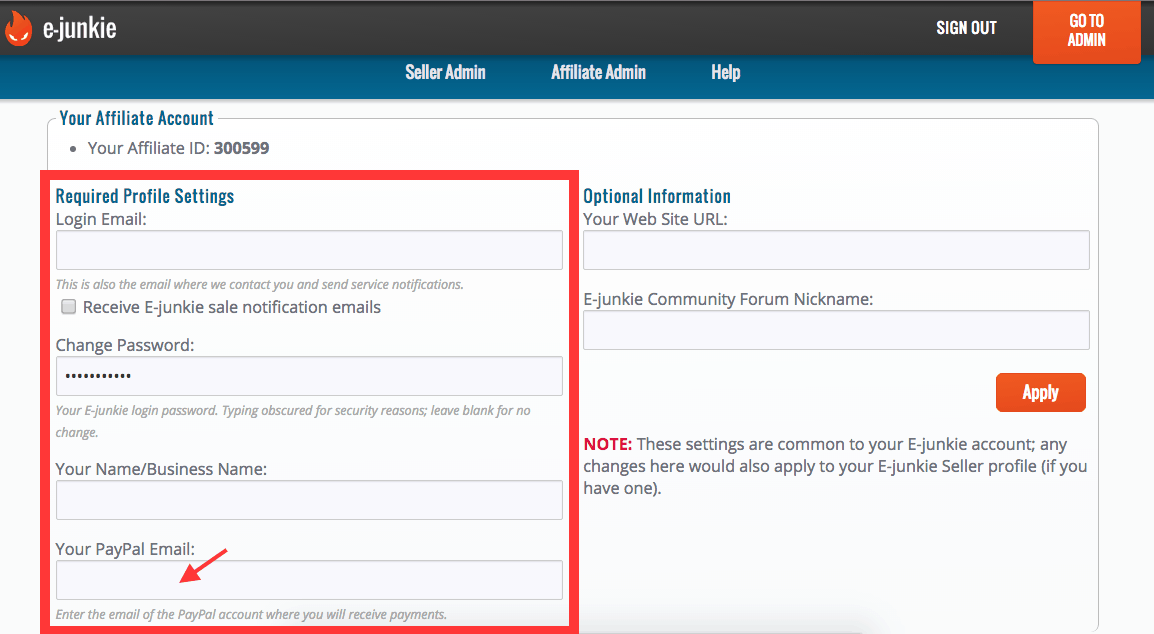
Task: Go to Admin via the orange button
Action: pos(1086,31)
